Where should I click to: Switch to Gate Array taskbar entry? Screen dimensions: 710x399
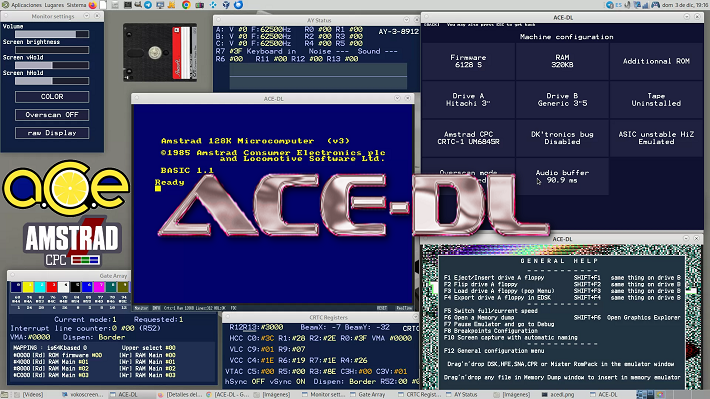(x=371, y=394)
